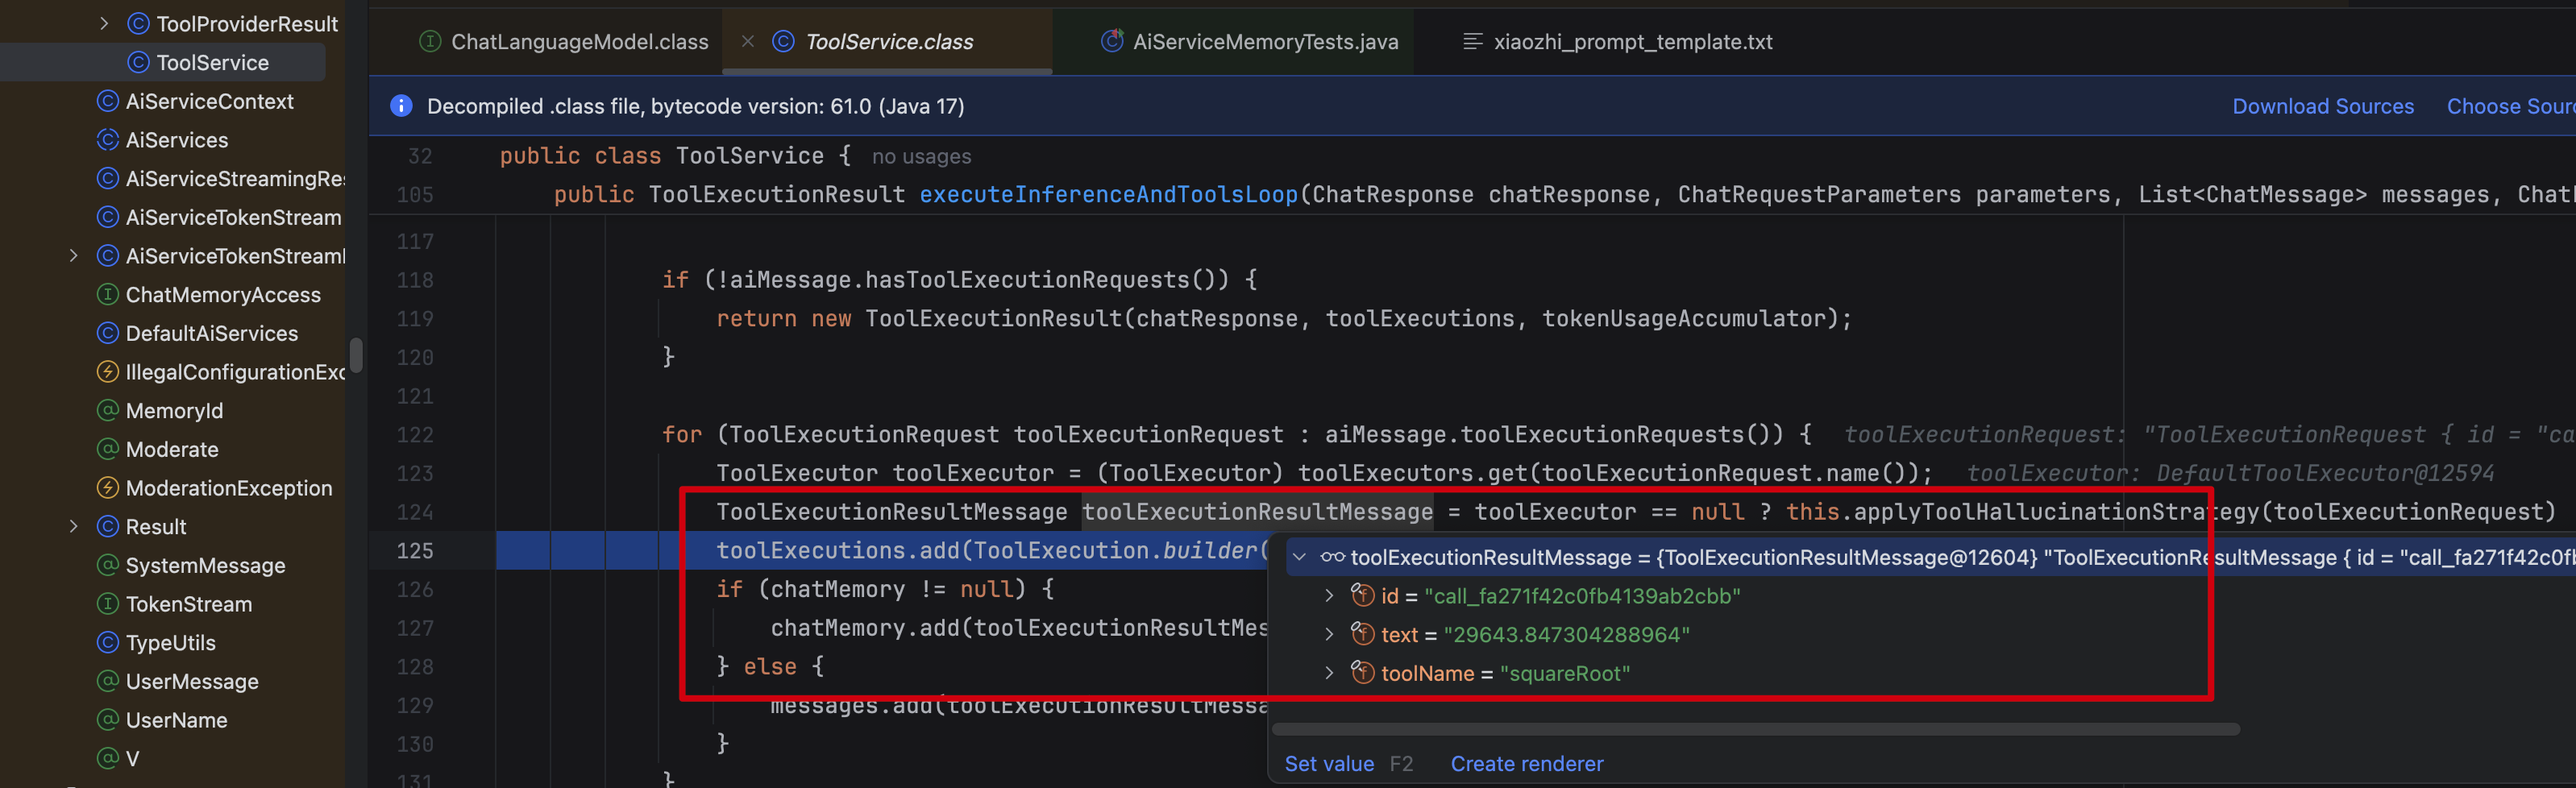Click the UserName annotation icon
Screen dimensions: 2576x788
click(108, 720)
